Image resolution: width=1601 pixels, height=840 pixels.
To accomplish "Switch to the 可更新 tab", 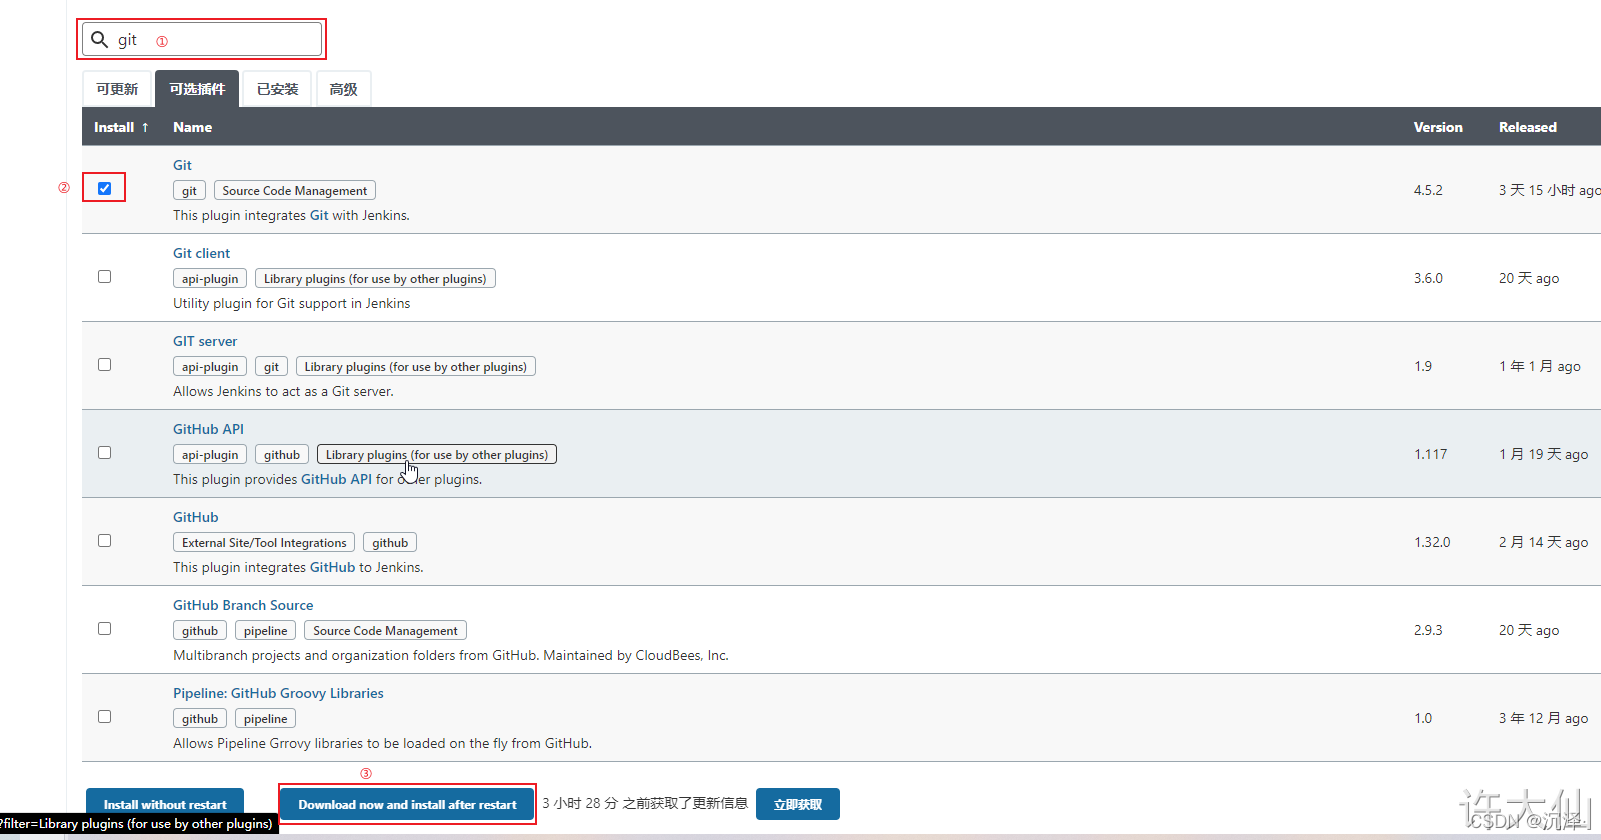I will [x=117, y=89].
